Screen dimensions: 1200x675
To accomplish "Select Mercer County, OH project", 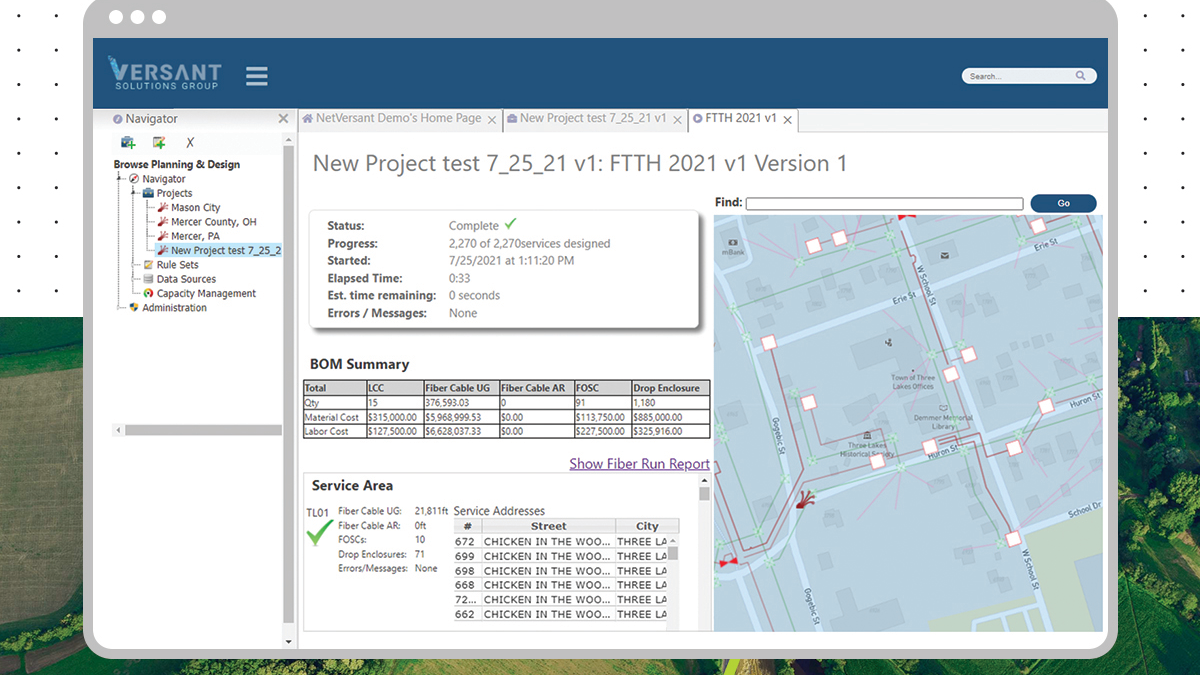I will [x=213, y=222].
